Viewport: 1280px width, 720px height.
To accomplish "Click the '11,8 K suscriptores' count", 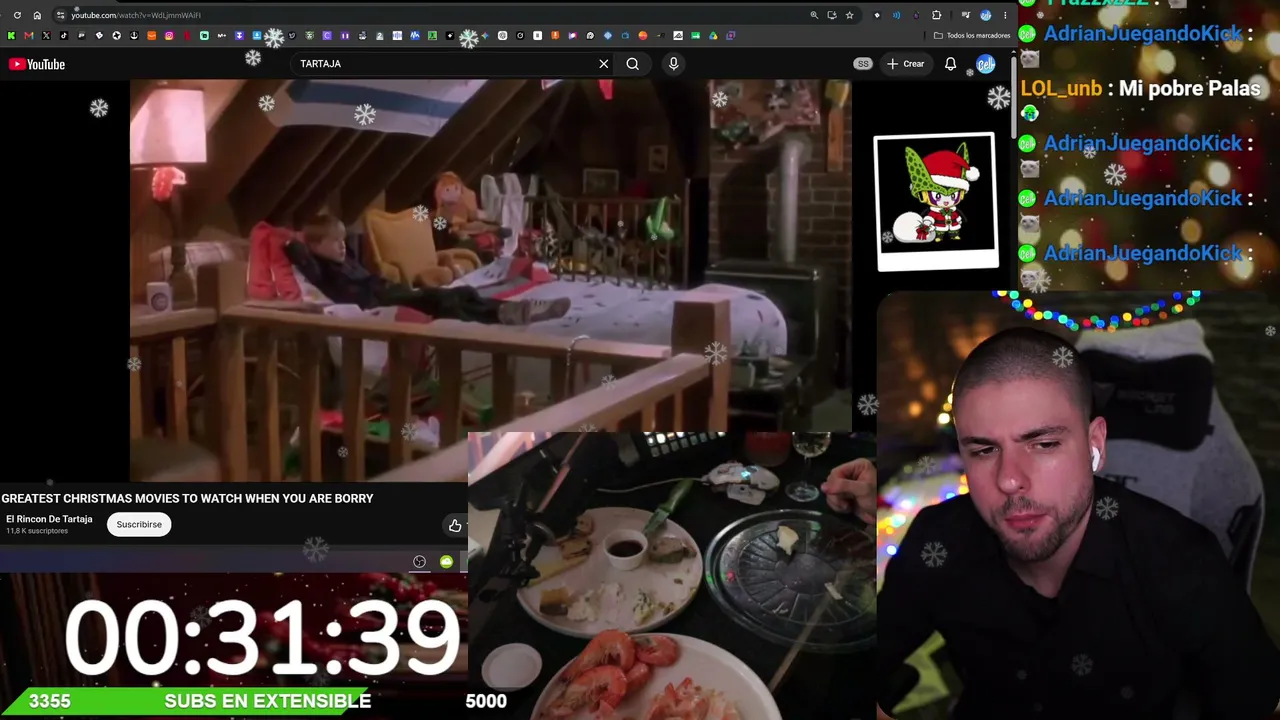I will tap(37, 531).
